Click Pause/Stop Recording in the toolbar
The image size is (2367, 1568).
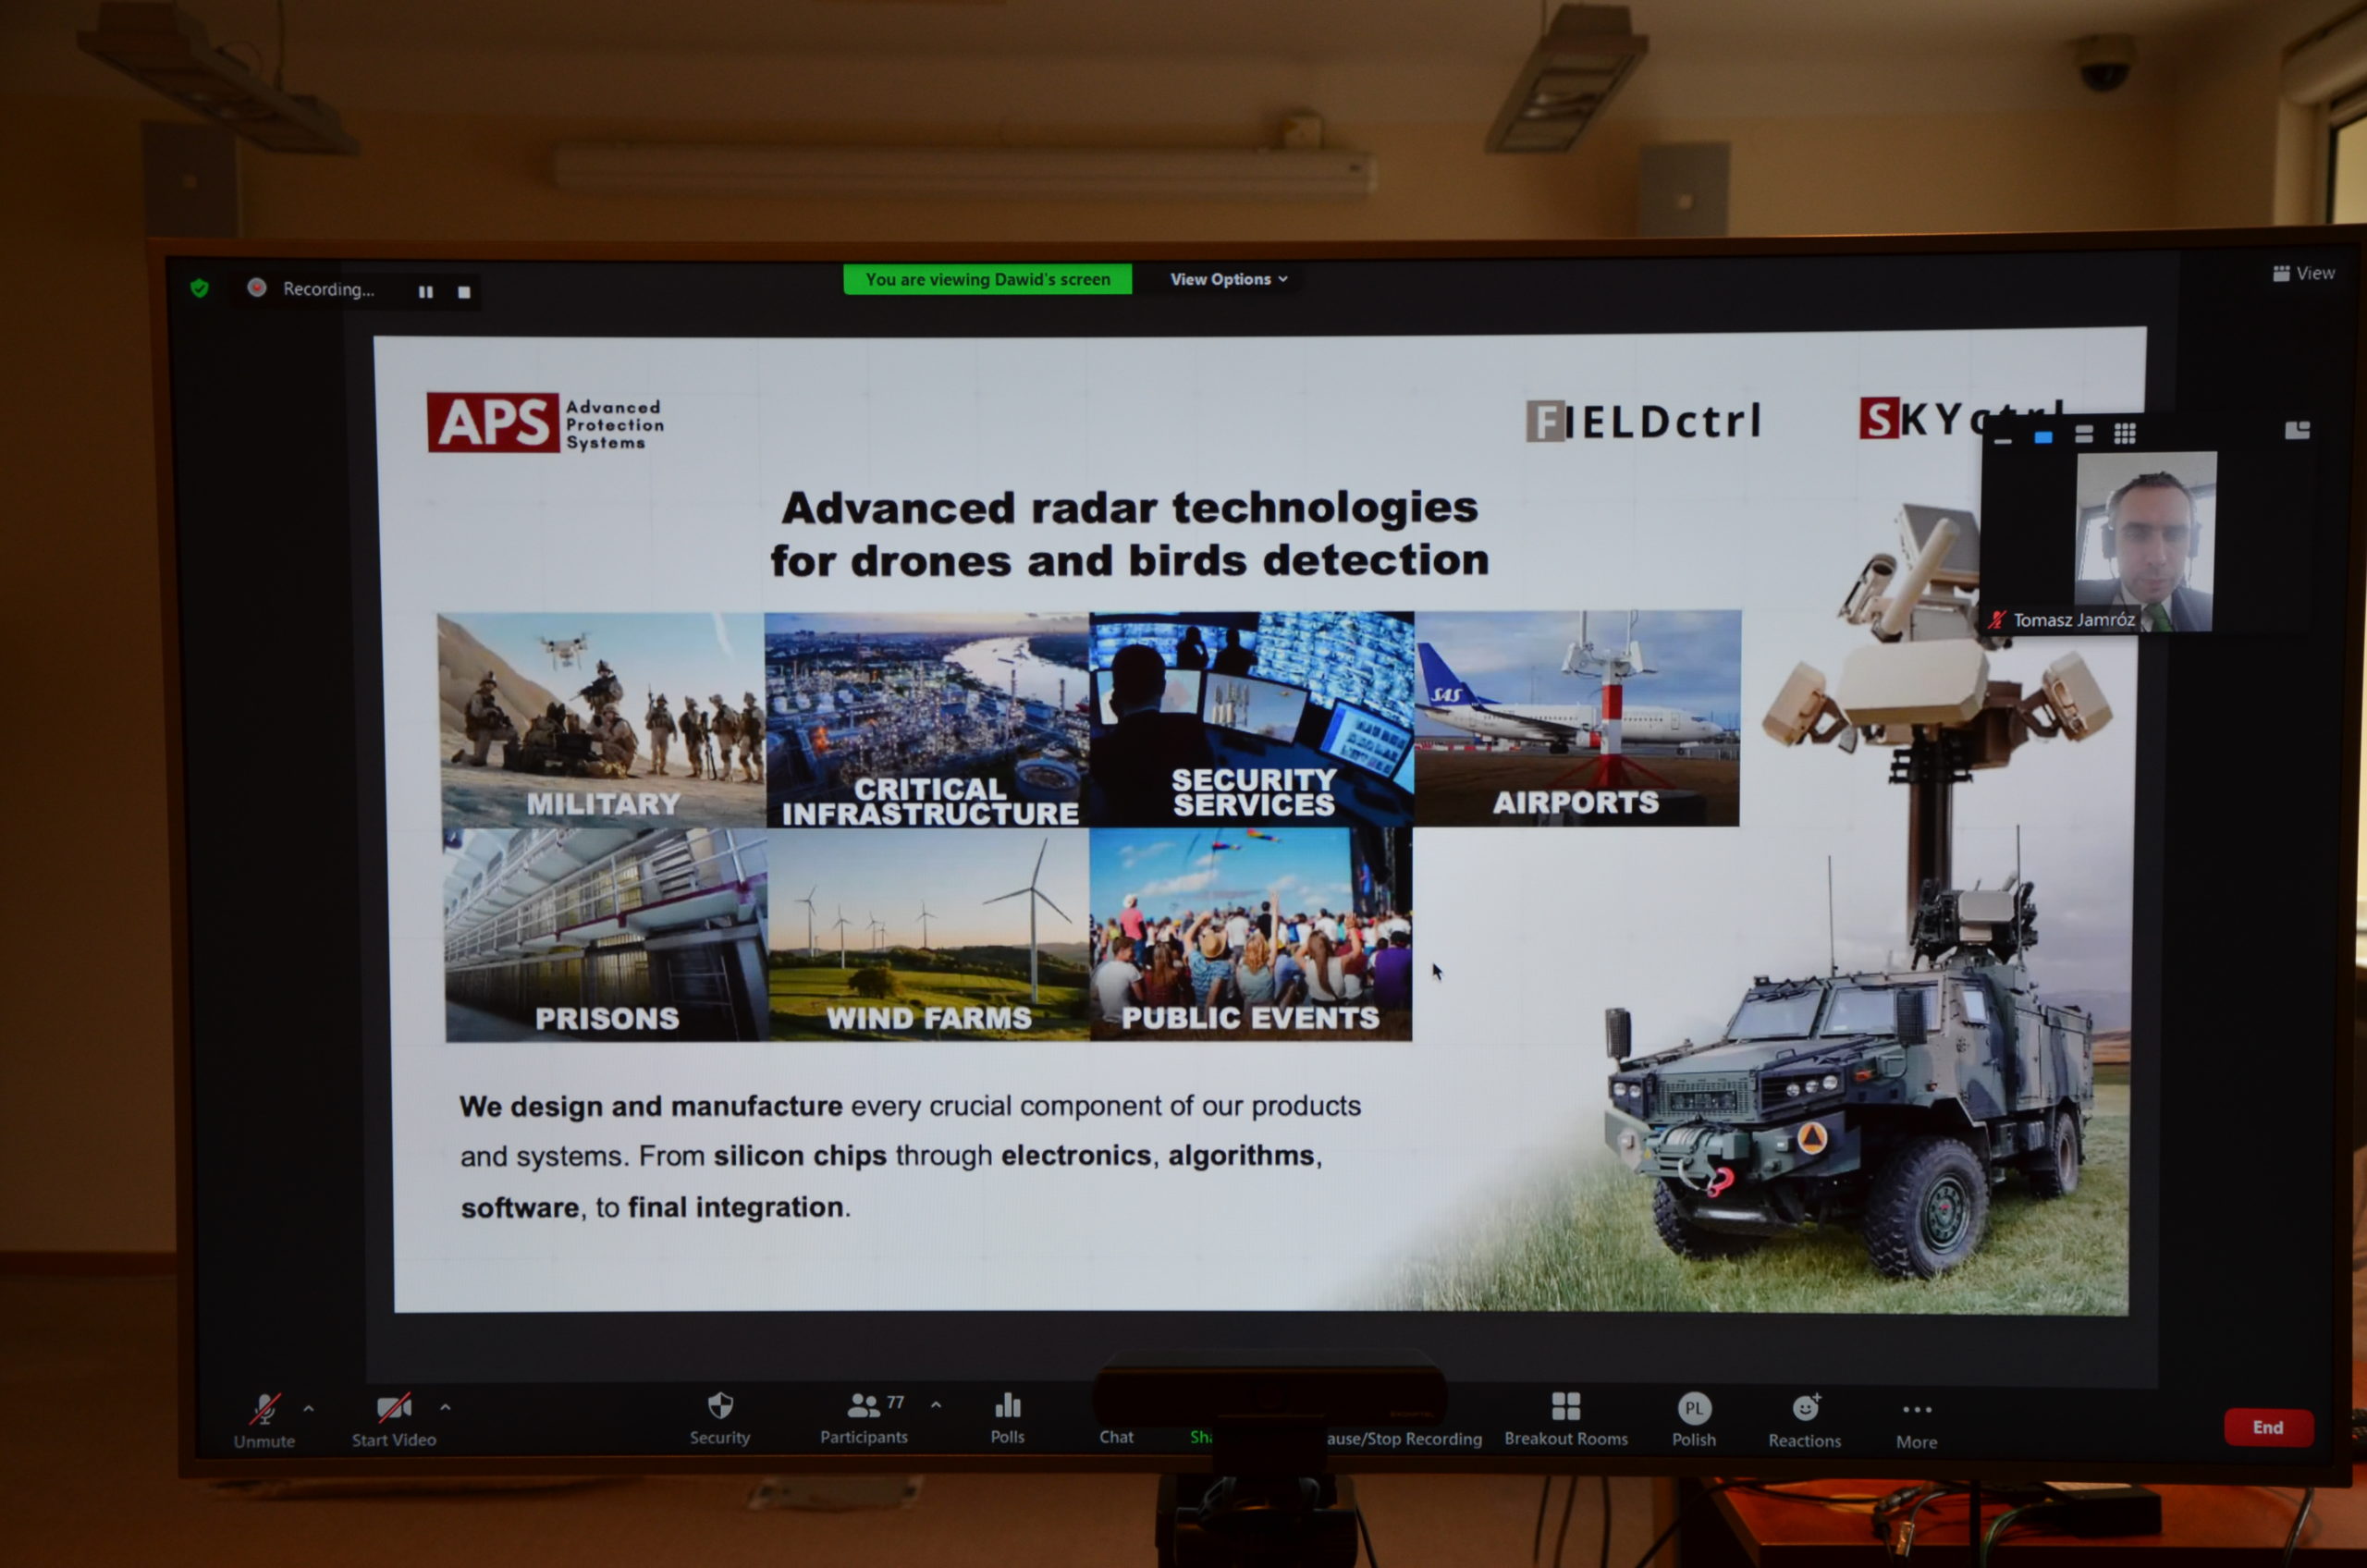coord(1405,1438)
